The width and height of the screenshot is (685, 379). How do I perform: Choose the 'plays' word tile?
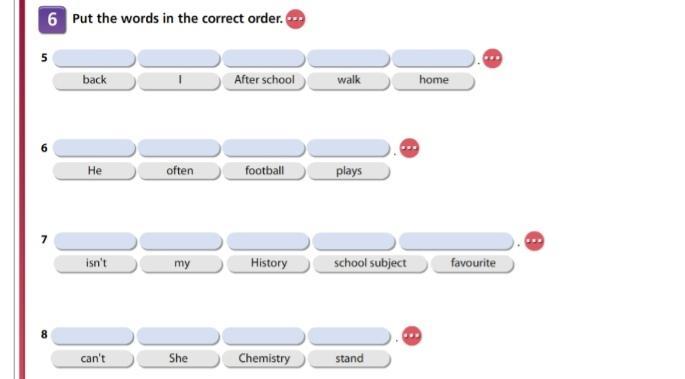(349, 171)
